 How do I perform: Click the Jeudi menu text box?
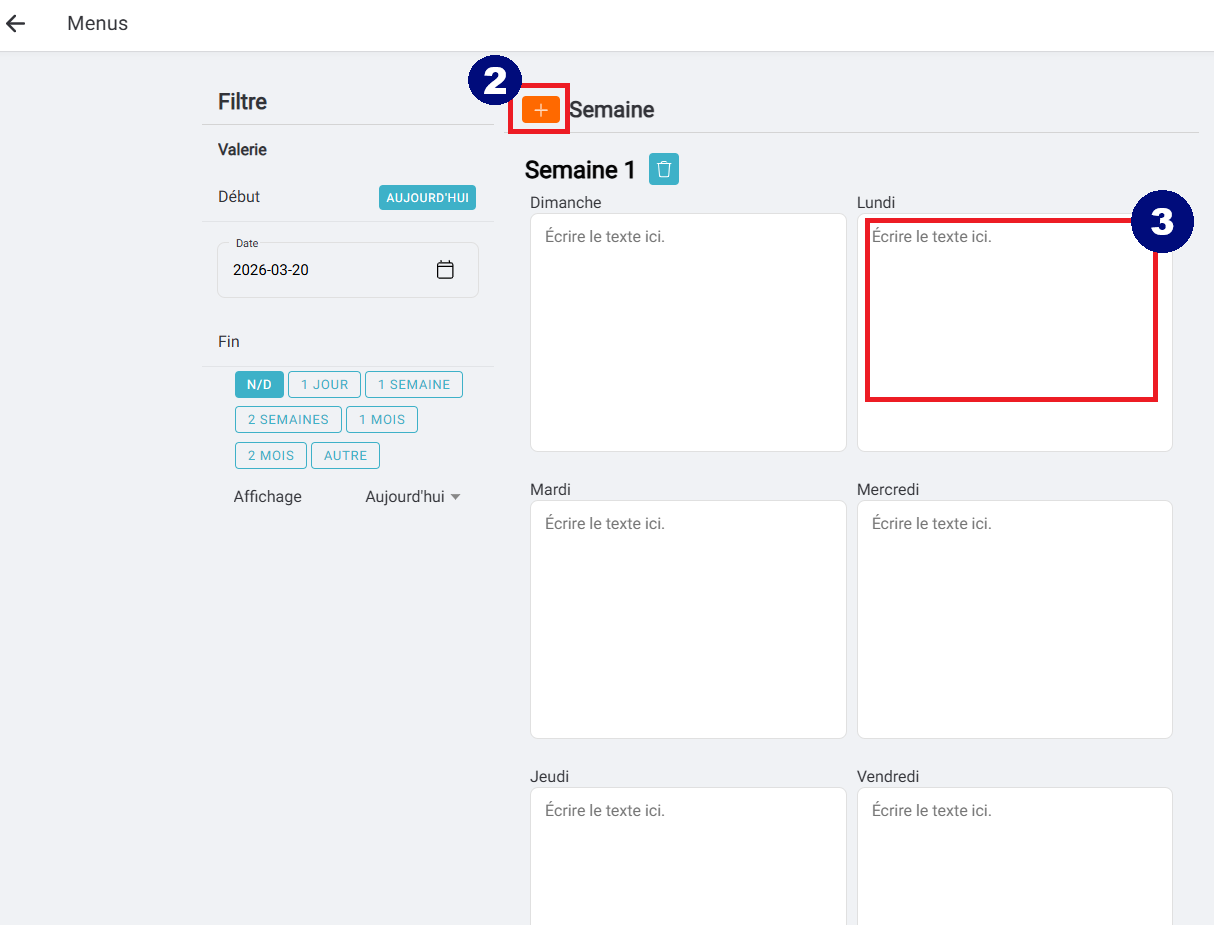pyautogui.click(x=688, y=856)
